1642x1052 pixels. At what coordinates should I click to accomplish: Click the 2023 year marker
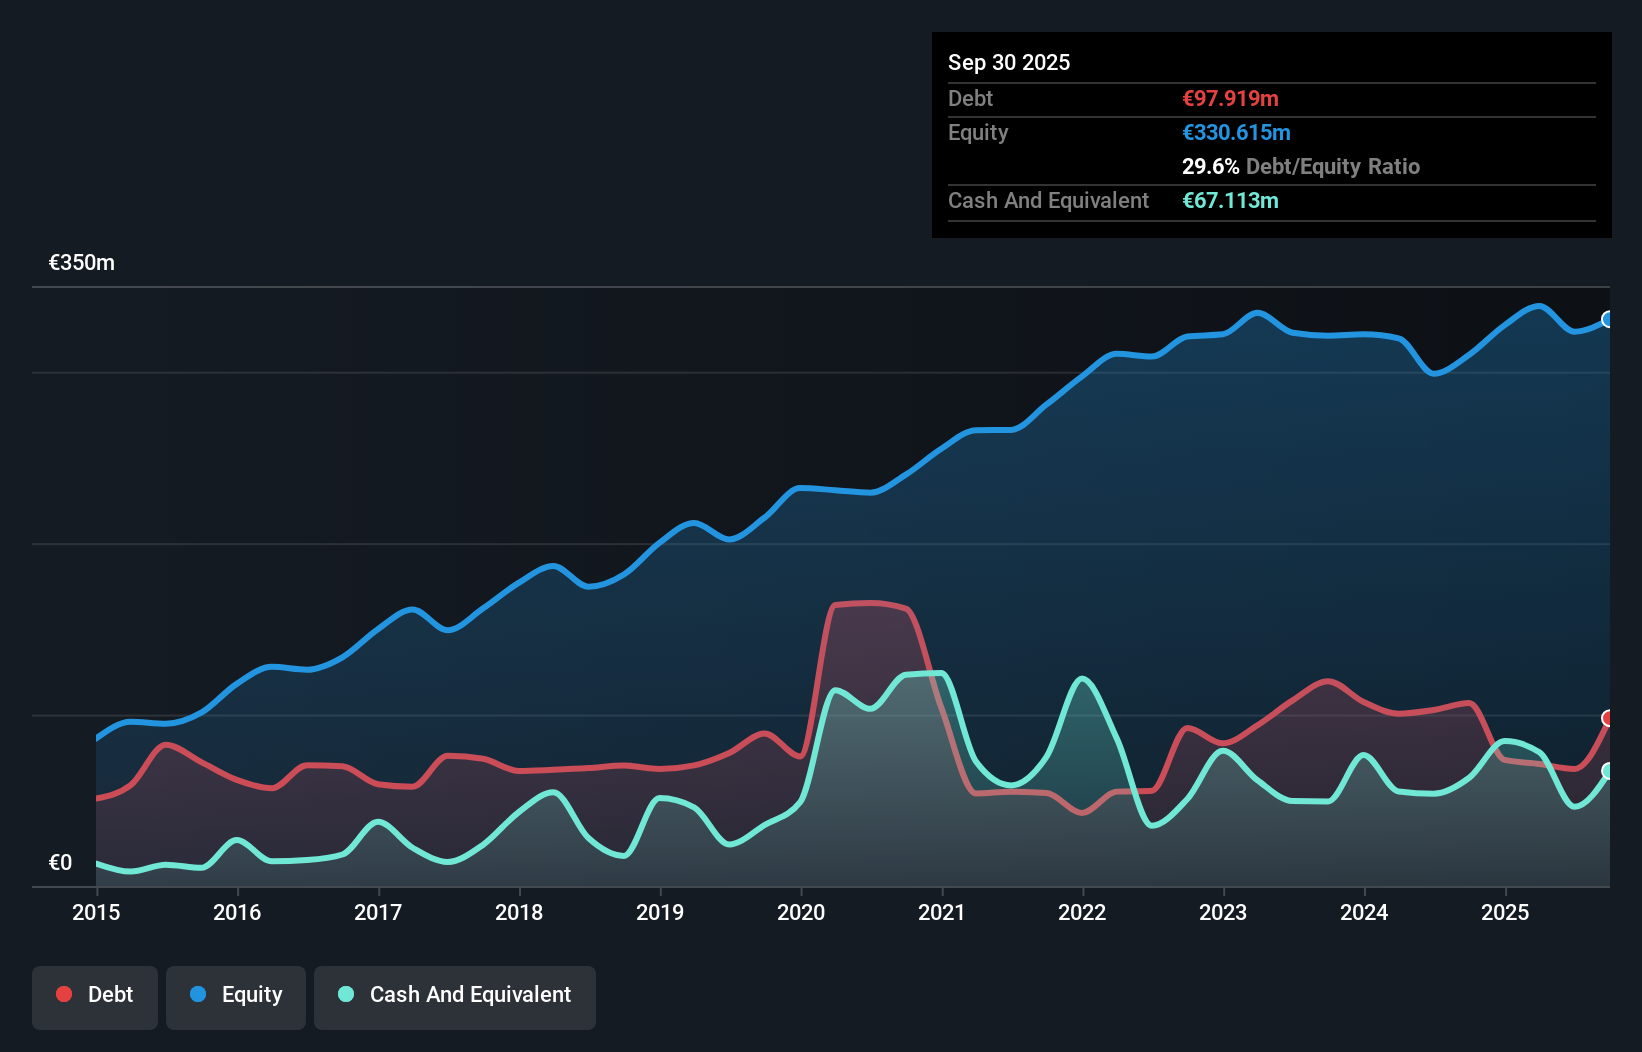(1223, 912)
